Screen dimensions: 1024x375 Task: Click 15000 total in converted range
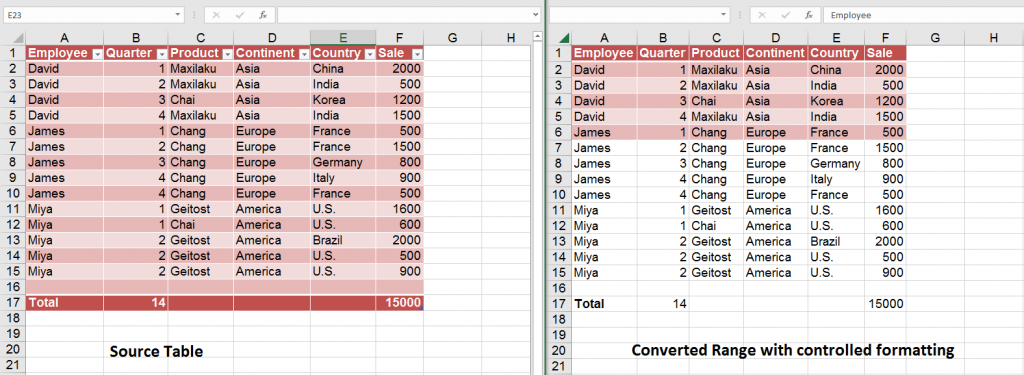click(x=885, y=303)
